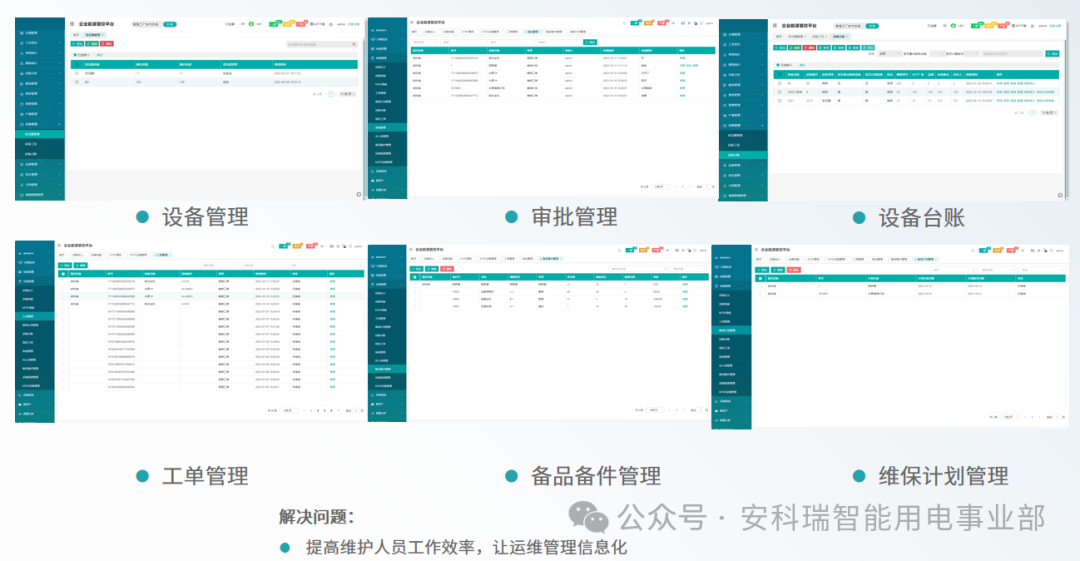Screen dimensions: 1080x561
Task: Tick header select-all checkbox in 备品备件管理 table
Action: [x=415, y=277]
